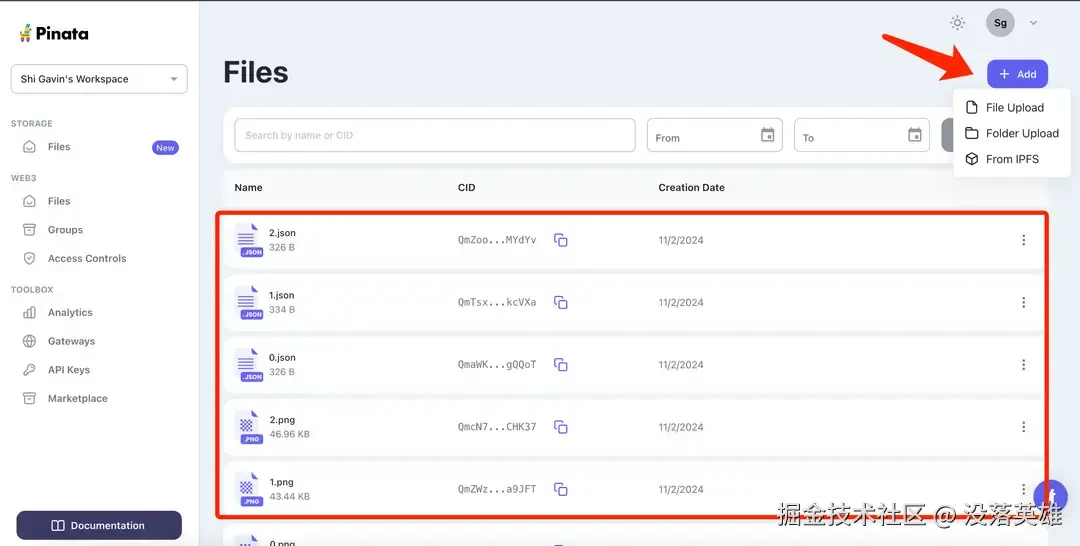1080x546 pixels.
Task: Copy the CID of 1.png
Action: (x=561, y=489)
